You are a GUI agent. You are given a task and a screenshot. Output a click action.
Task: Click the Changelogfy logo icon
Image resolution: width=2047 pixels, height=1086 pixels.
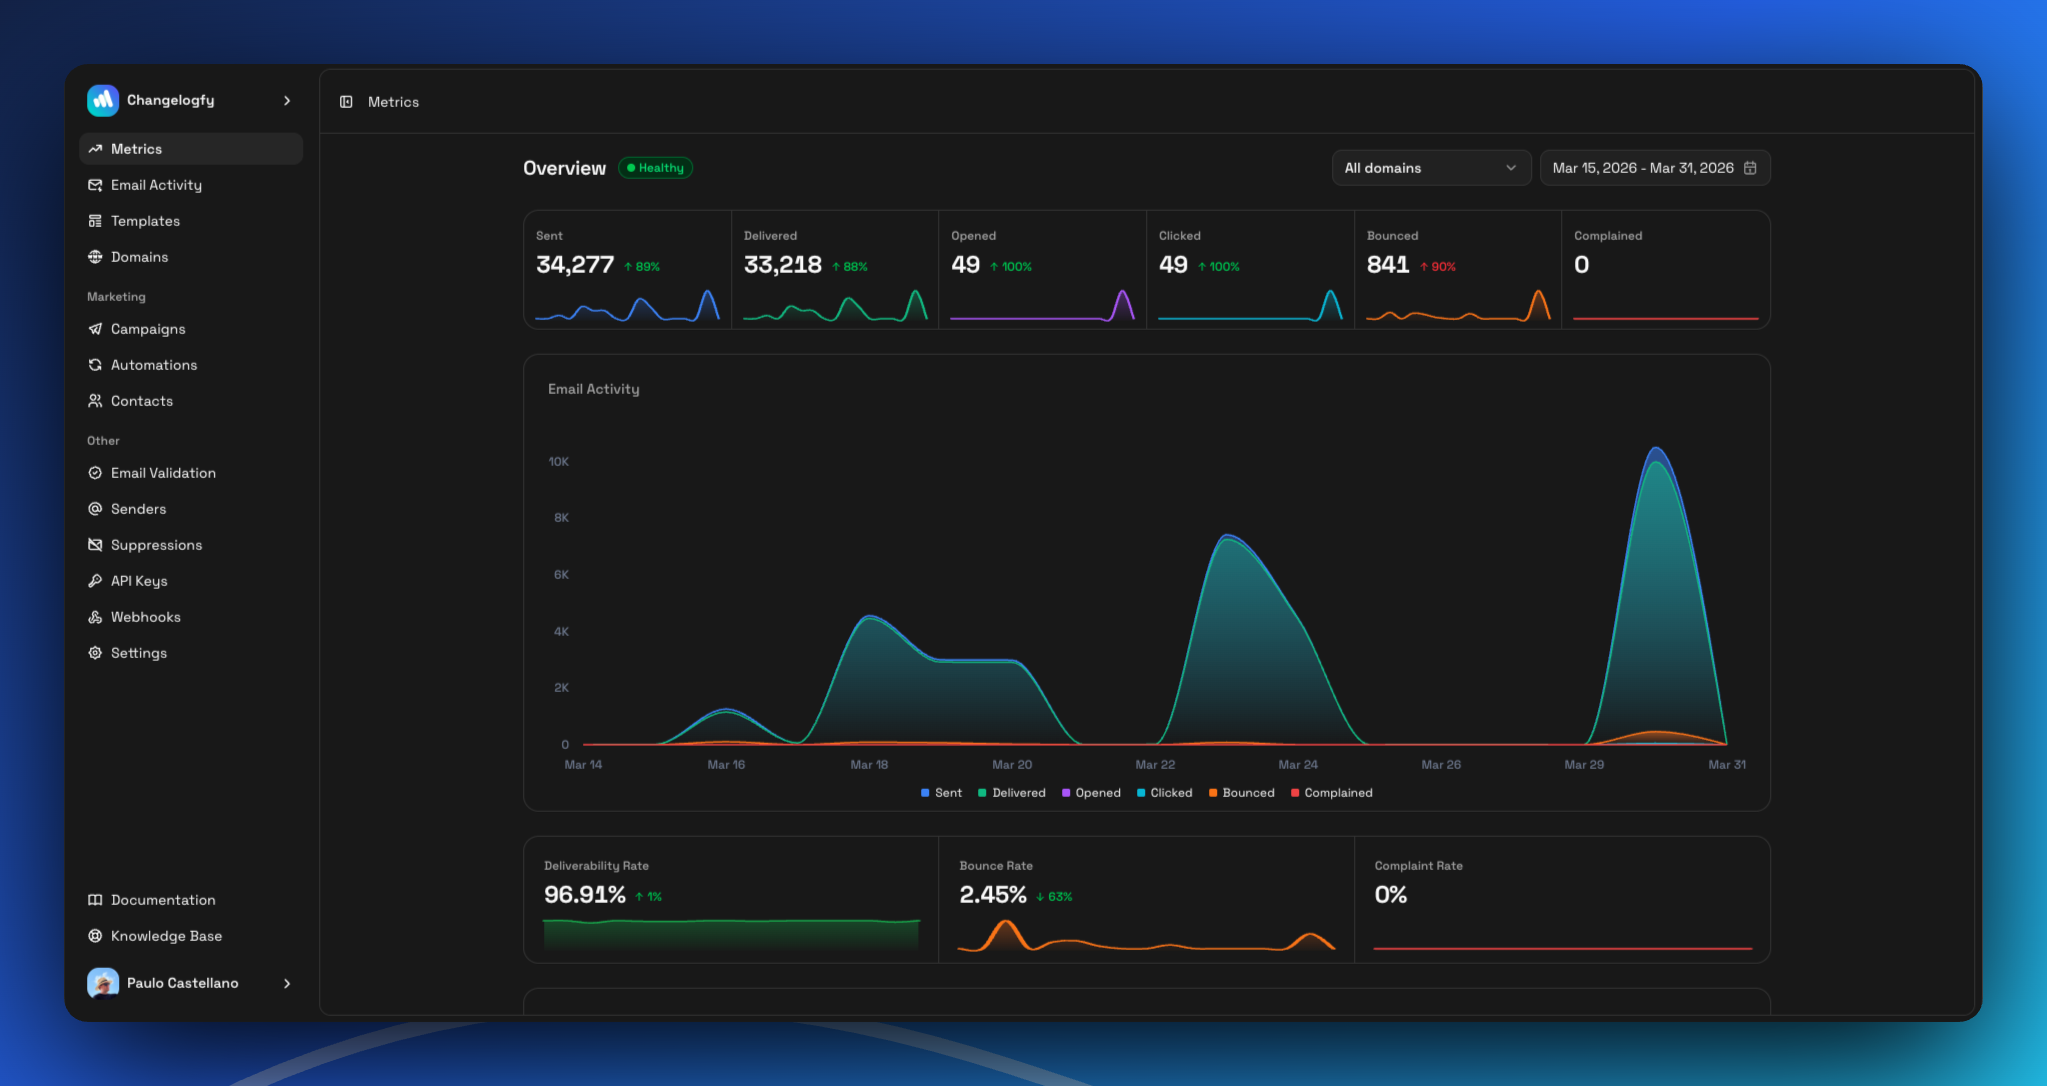tap(103, 100)
